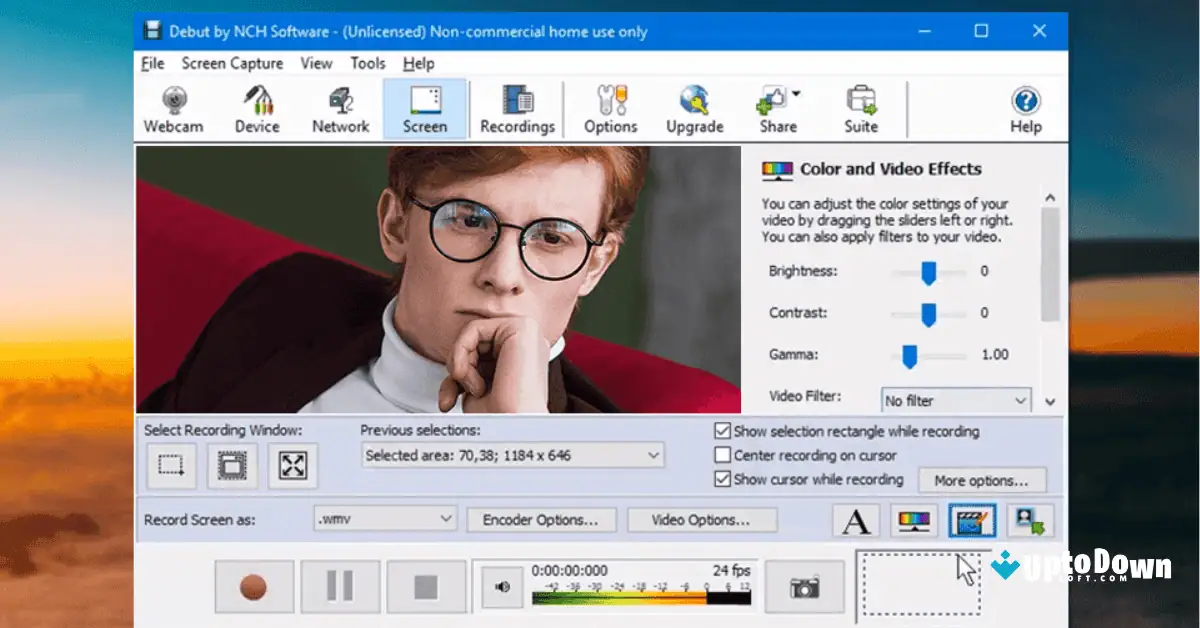Open More options dialog
1200x628 pixels.
pos(982,480)
